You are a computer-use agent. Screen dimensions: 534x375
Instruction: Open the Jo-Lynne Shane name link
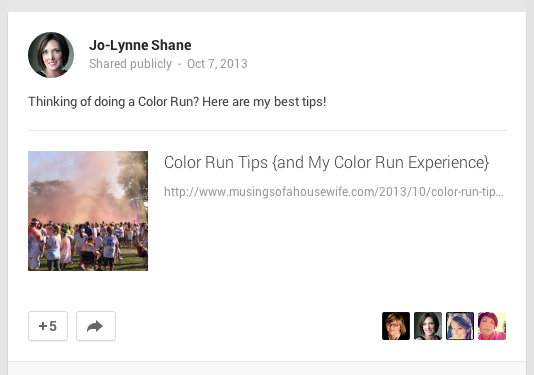140,45
